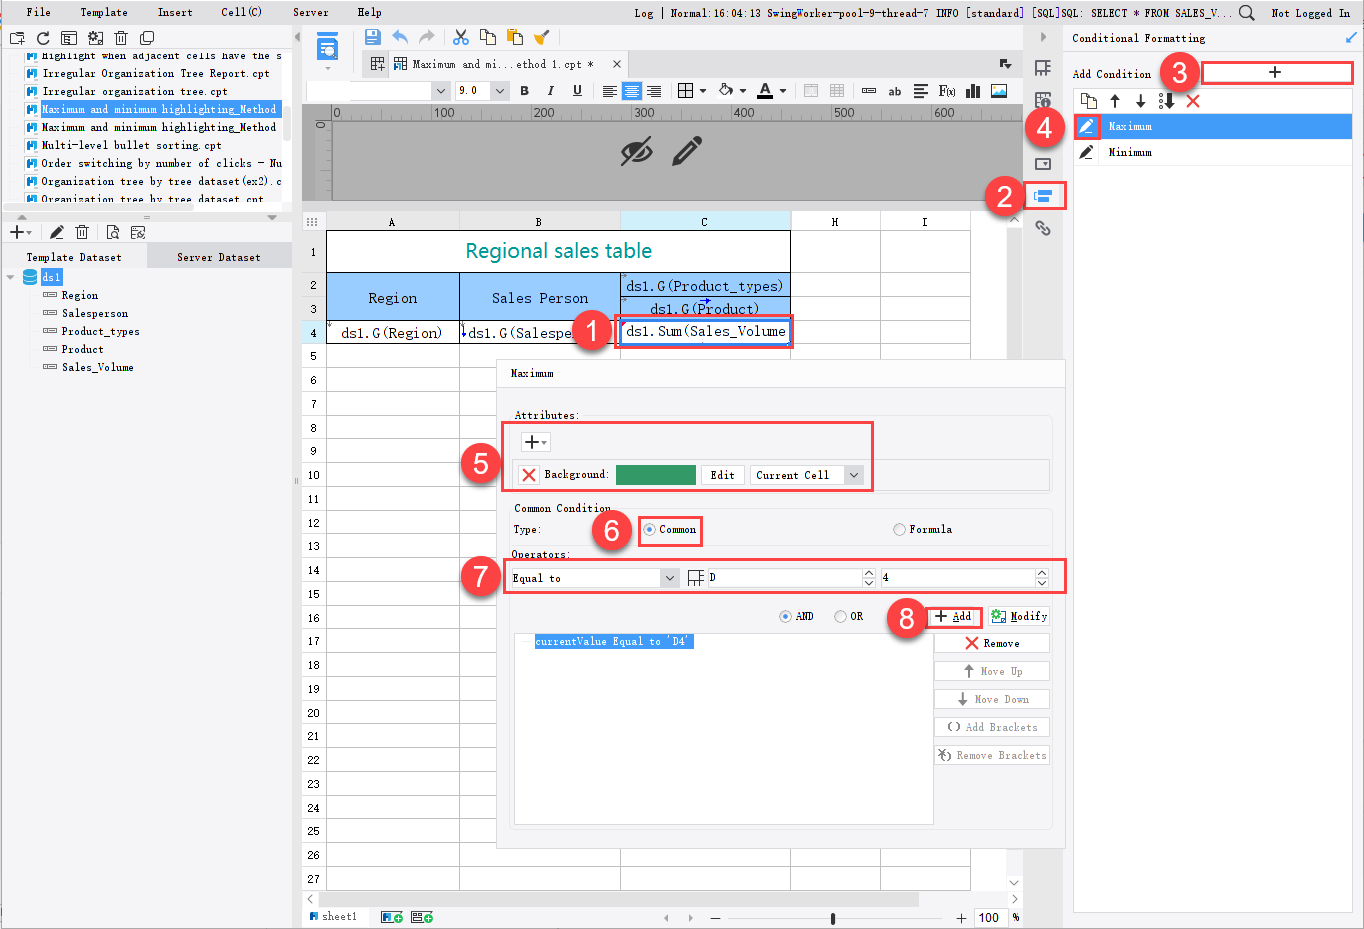The image size is (1364, 929).
Task: Click the green Background color swatch
Action: 655,475
